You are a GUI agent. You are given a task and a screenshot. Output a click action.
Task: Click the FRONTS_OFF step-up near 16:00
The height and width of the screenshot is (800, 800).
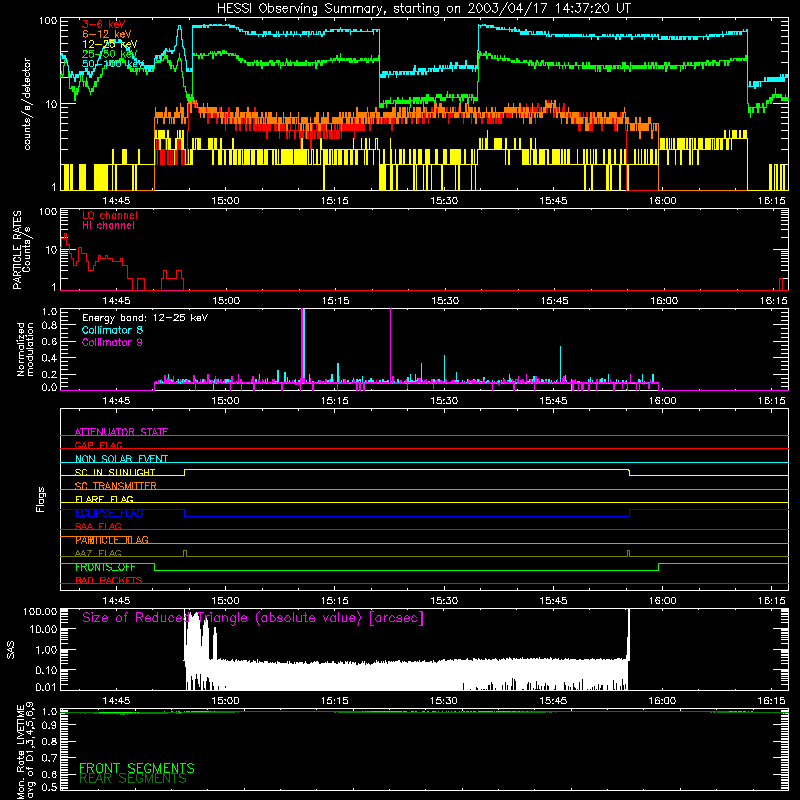658,567
